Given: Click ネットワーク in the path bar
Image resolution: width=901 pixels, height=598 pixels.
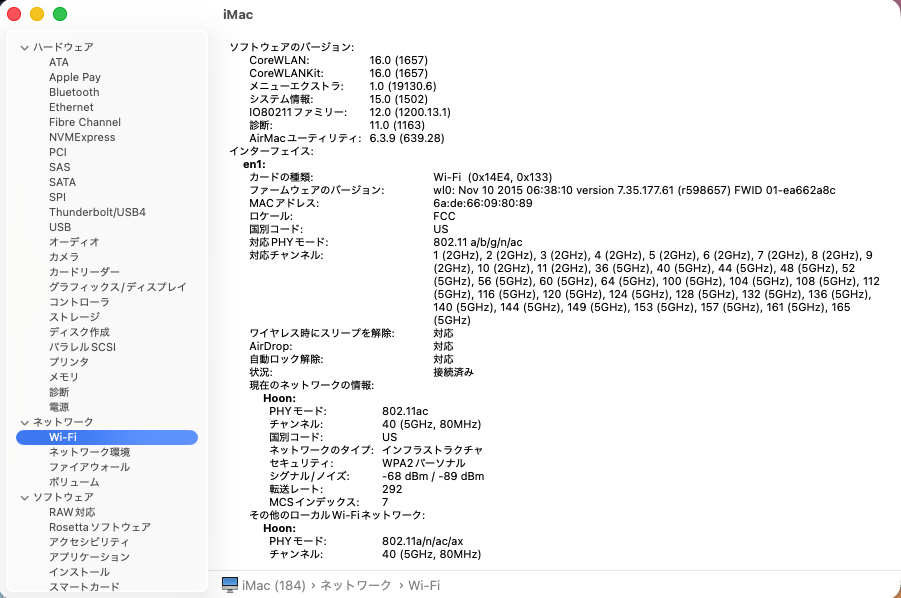Looking at the screenshot, I should click(356, 585).
